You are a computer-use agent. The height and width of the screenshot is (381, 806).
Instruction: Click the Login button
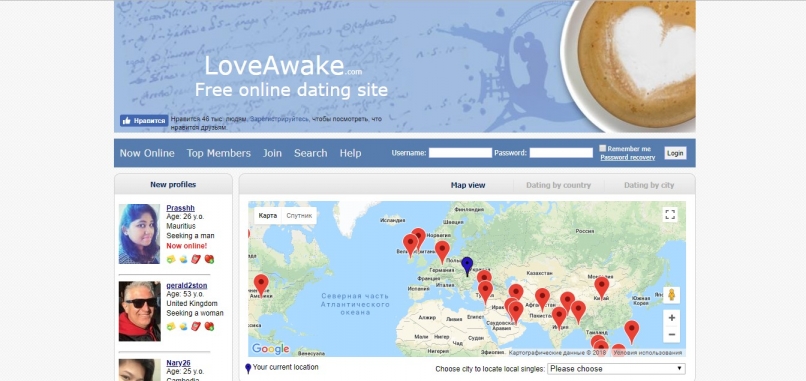pos(675,153)
